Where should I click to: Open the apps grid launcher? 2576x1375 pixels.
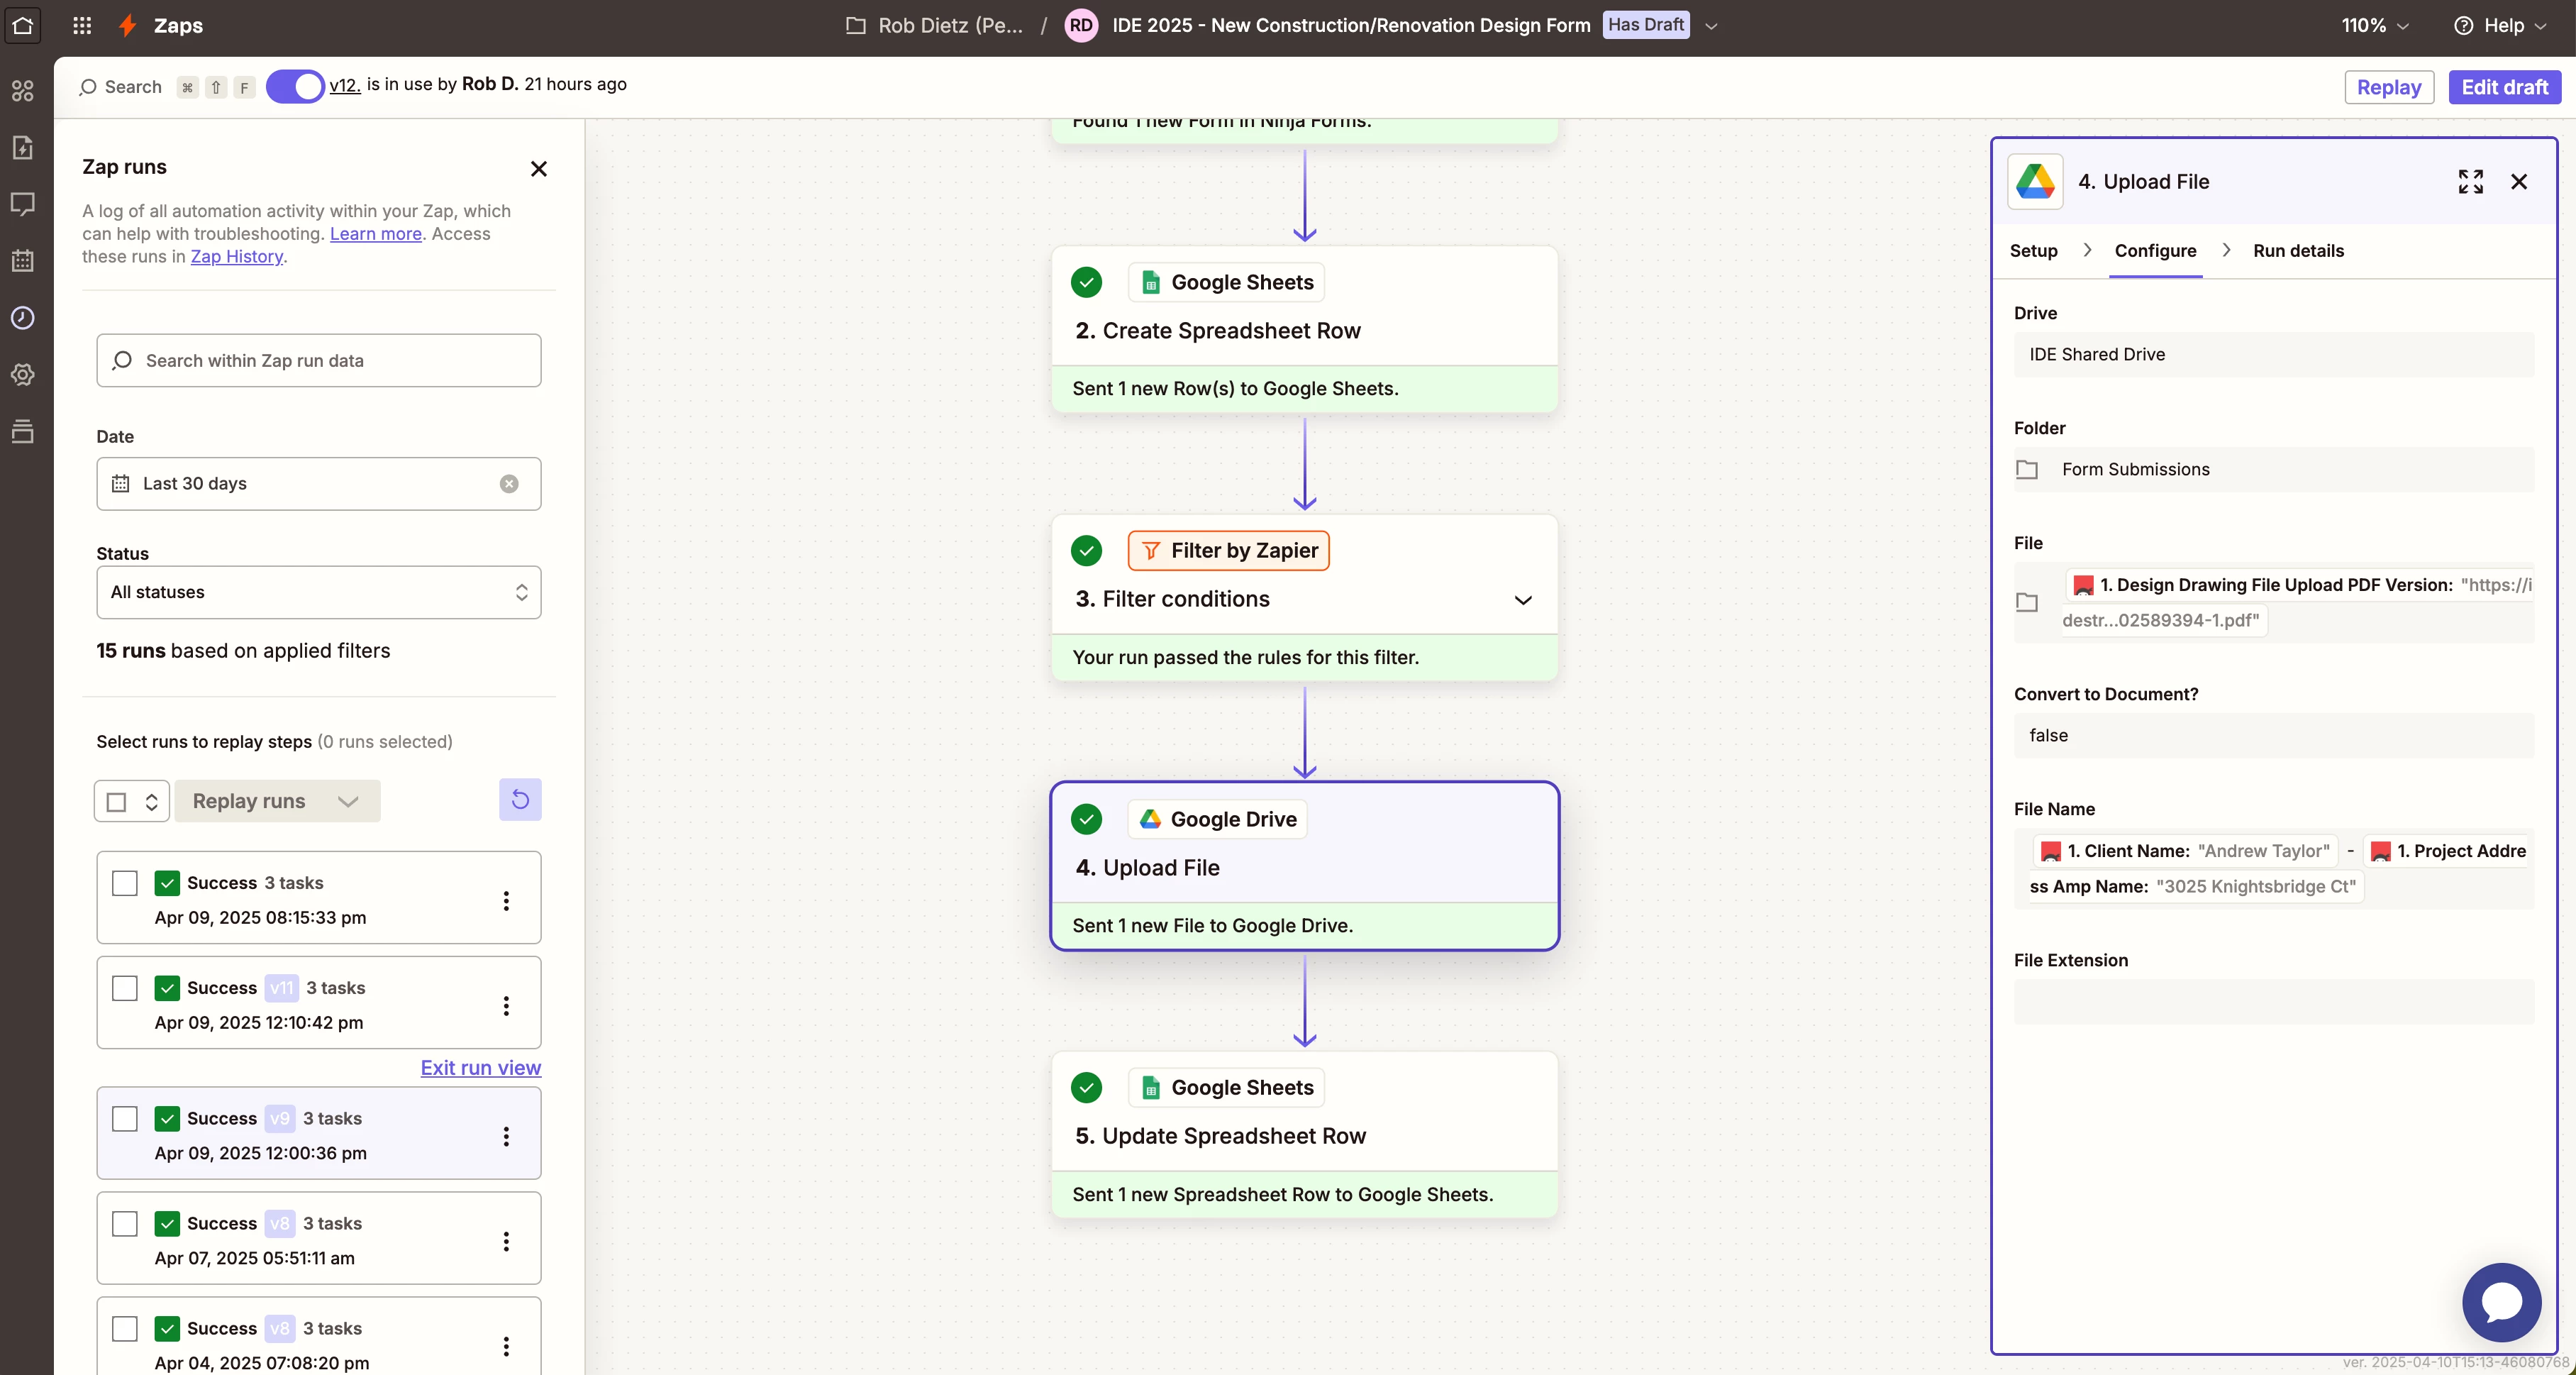click(82, 25)
